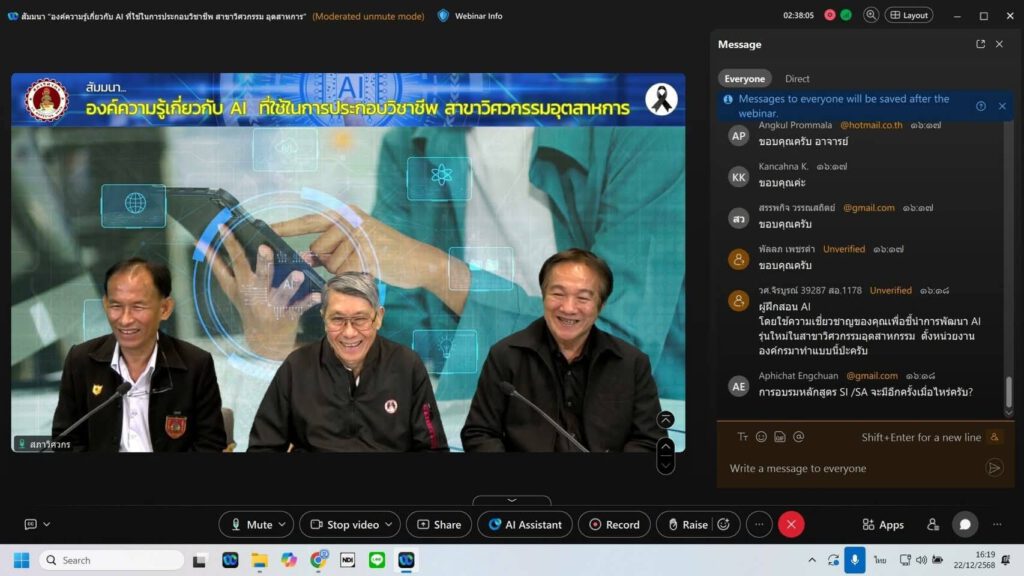Toggle the Raise hand button
The height and width of the screenshot is (576, 1024).
[686, 525]
